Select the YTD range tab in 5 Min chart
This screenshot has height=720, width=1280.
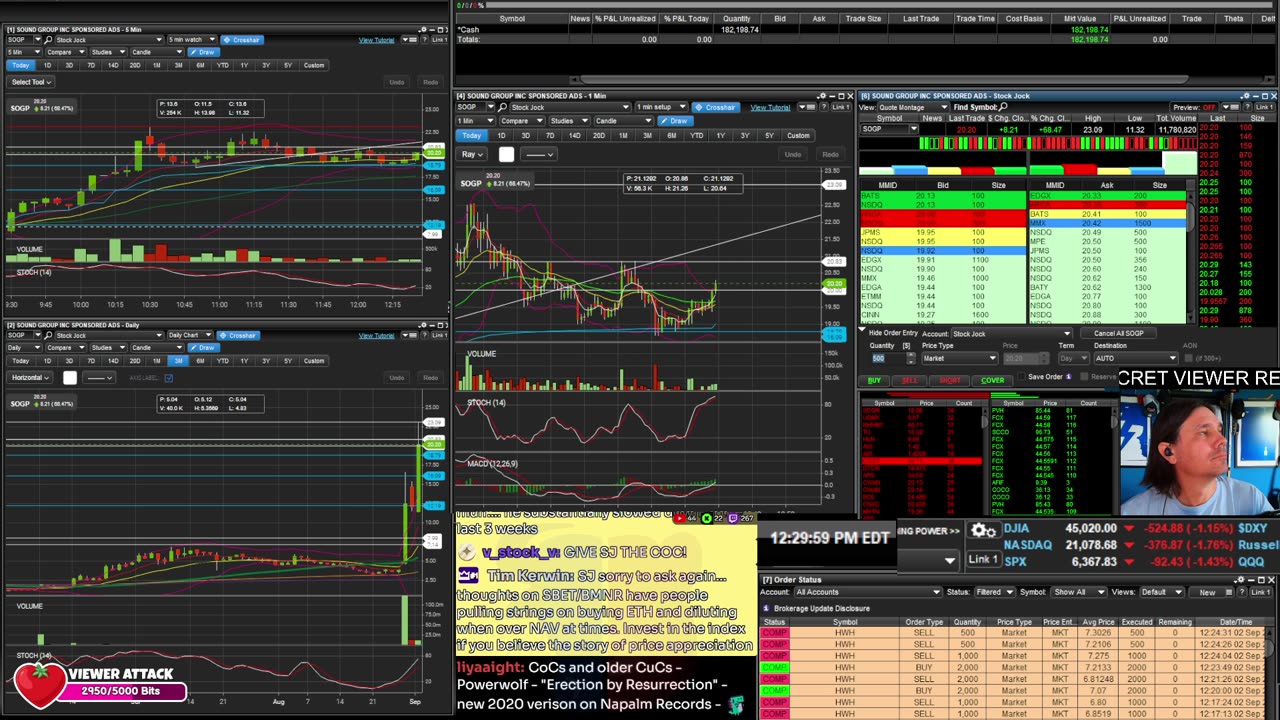[222, 66]
